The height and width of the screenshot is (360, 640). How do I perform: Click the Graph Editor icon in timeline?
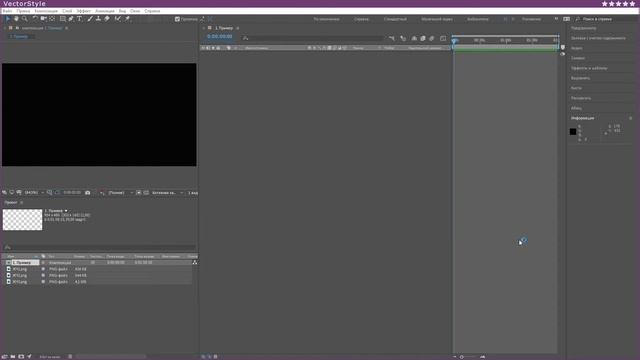pyautogui.click(x=443, y=38)
